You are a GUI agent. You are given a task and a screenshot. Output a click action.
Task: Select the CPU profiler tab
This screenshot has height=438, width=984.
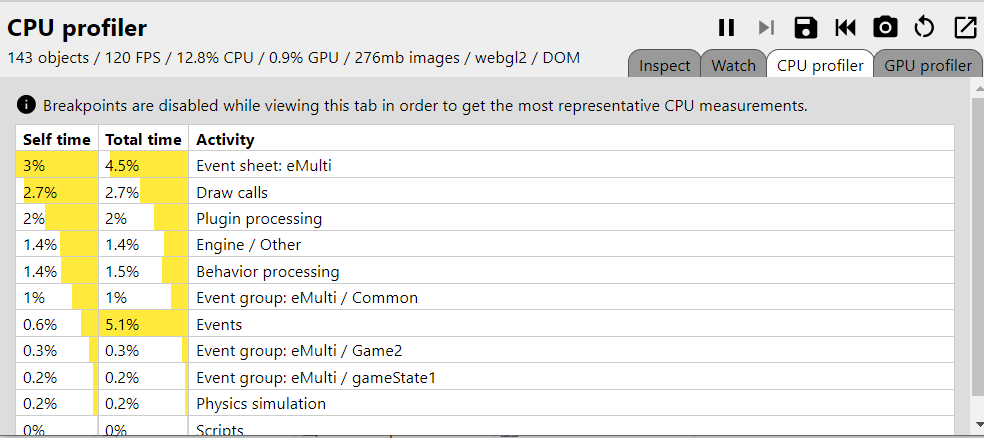(820, 65)
